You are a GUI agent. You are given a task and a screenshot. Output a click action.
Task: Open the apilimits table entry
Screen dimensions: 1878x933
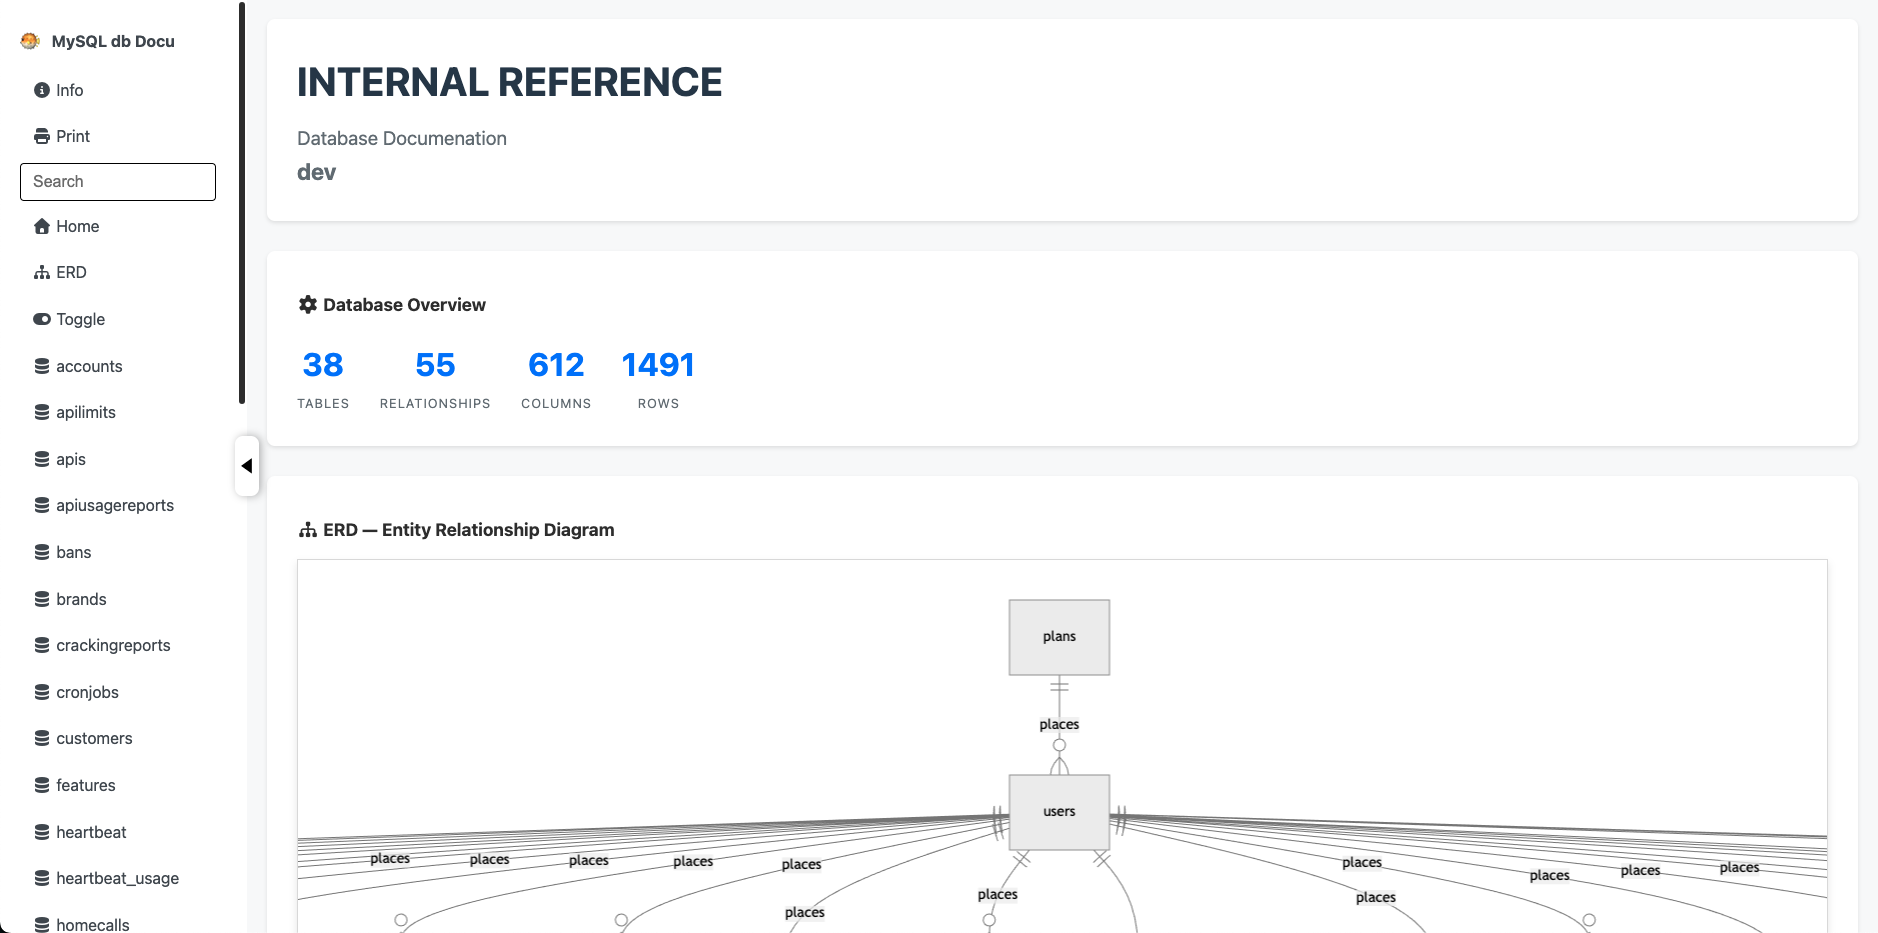pyautogui.click(x=85, y=412)
